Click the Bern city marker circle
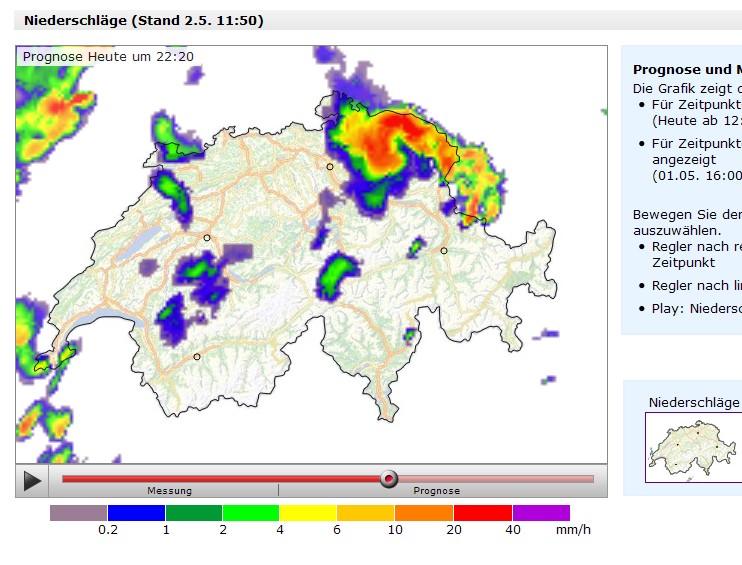This screenshot has height=565, width=742. pyautogui.click(x=207, y=238)
